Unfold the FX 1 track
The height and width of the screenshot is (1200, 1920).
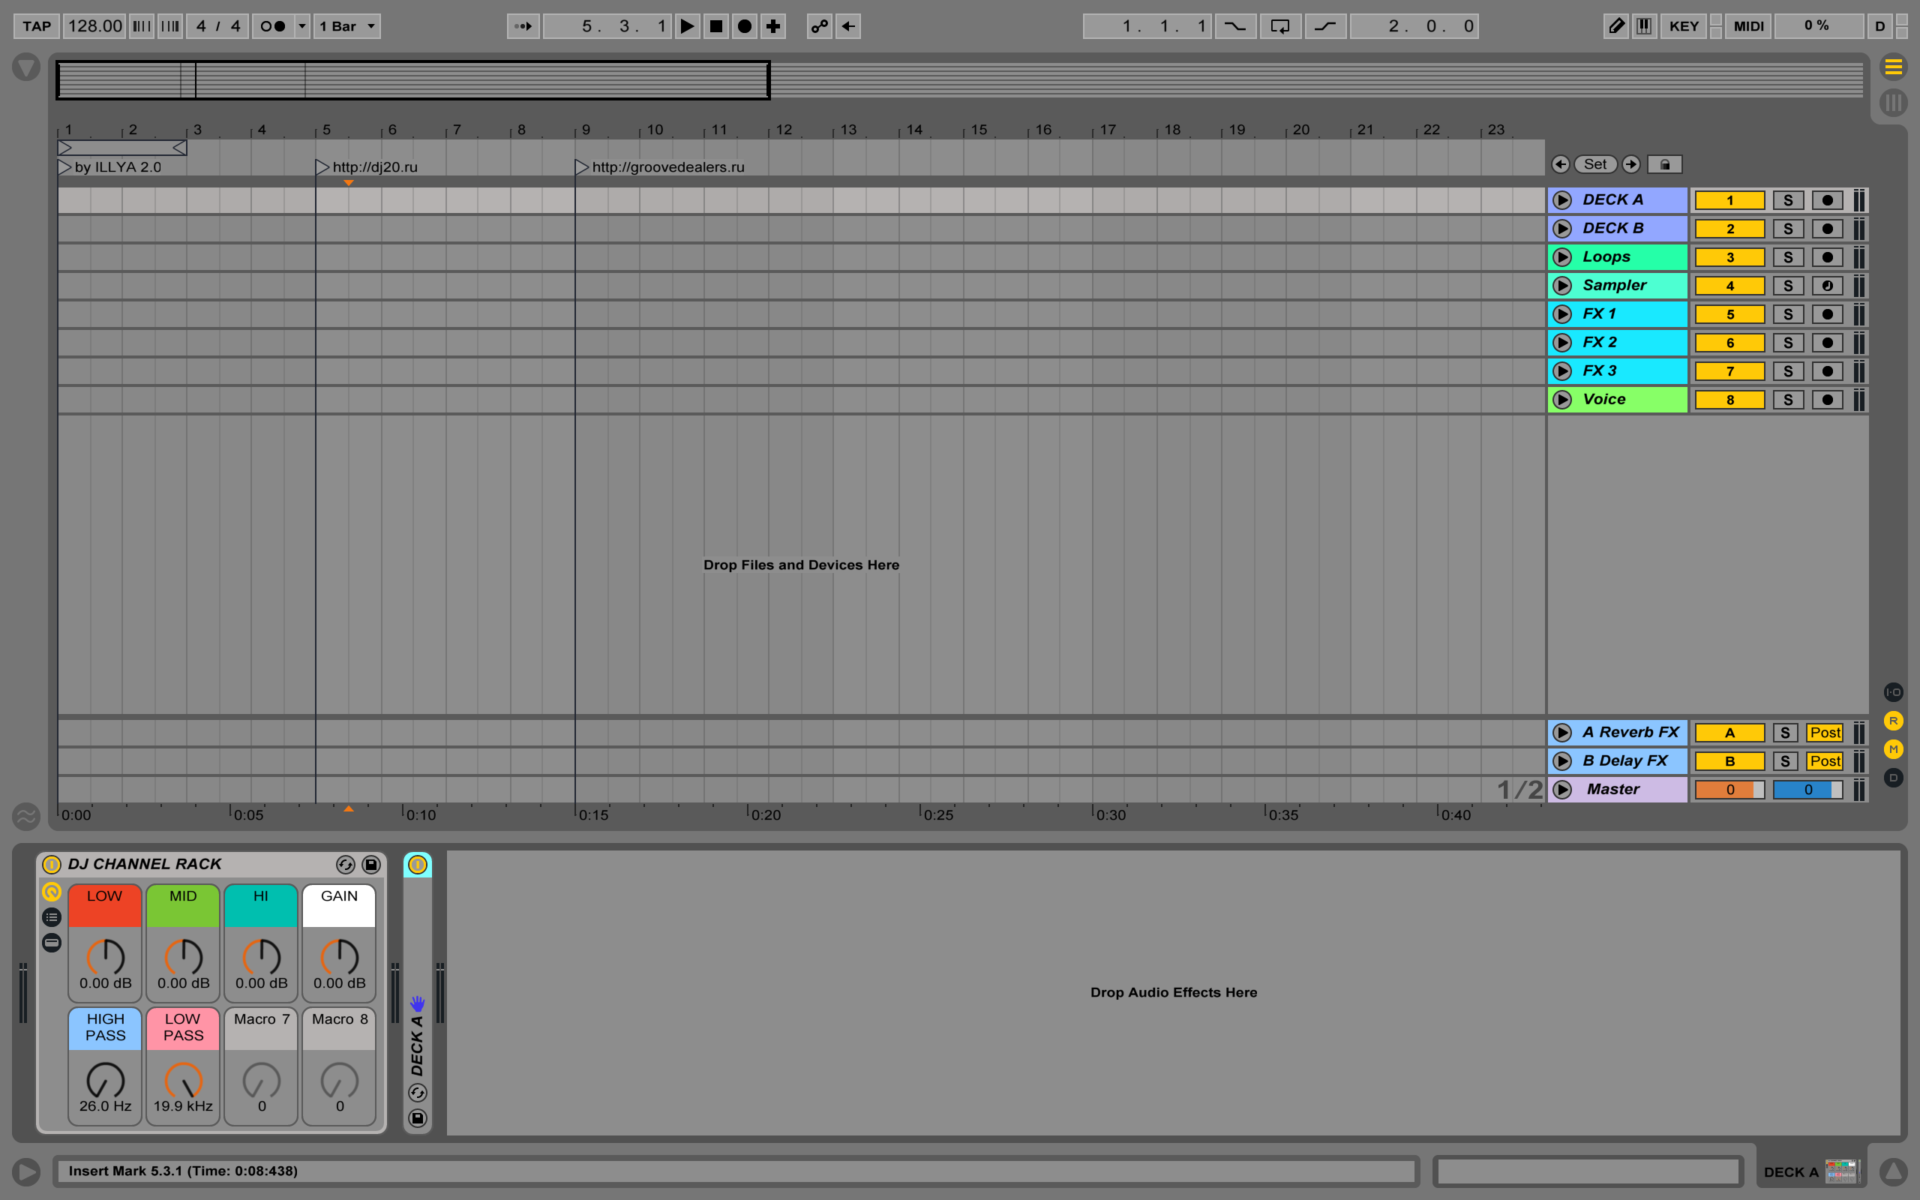1562,314
